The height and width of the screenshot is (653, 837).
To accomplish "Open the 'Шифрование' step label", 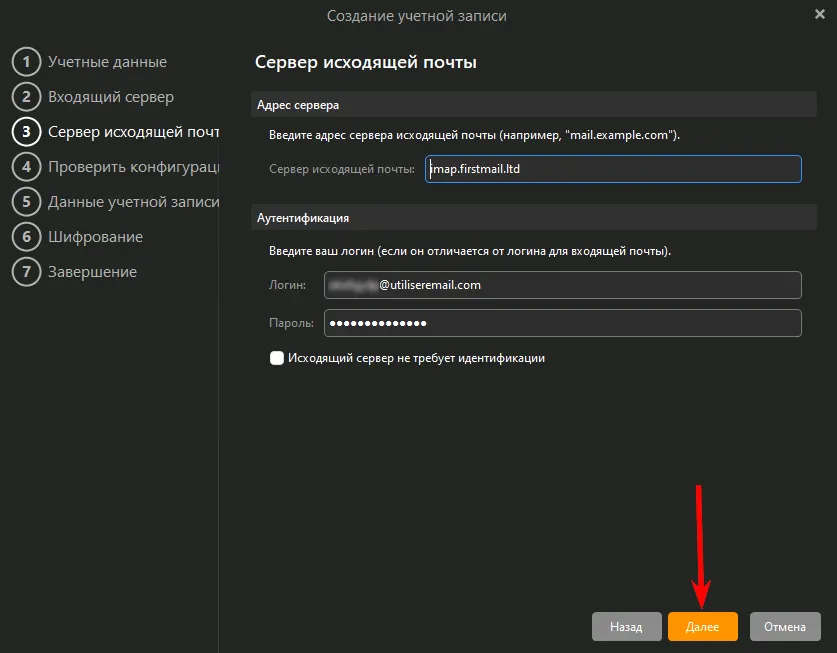I will click(x=95, y=237).
